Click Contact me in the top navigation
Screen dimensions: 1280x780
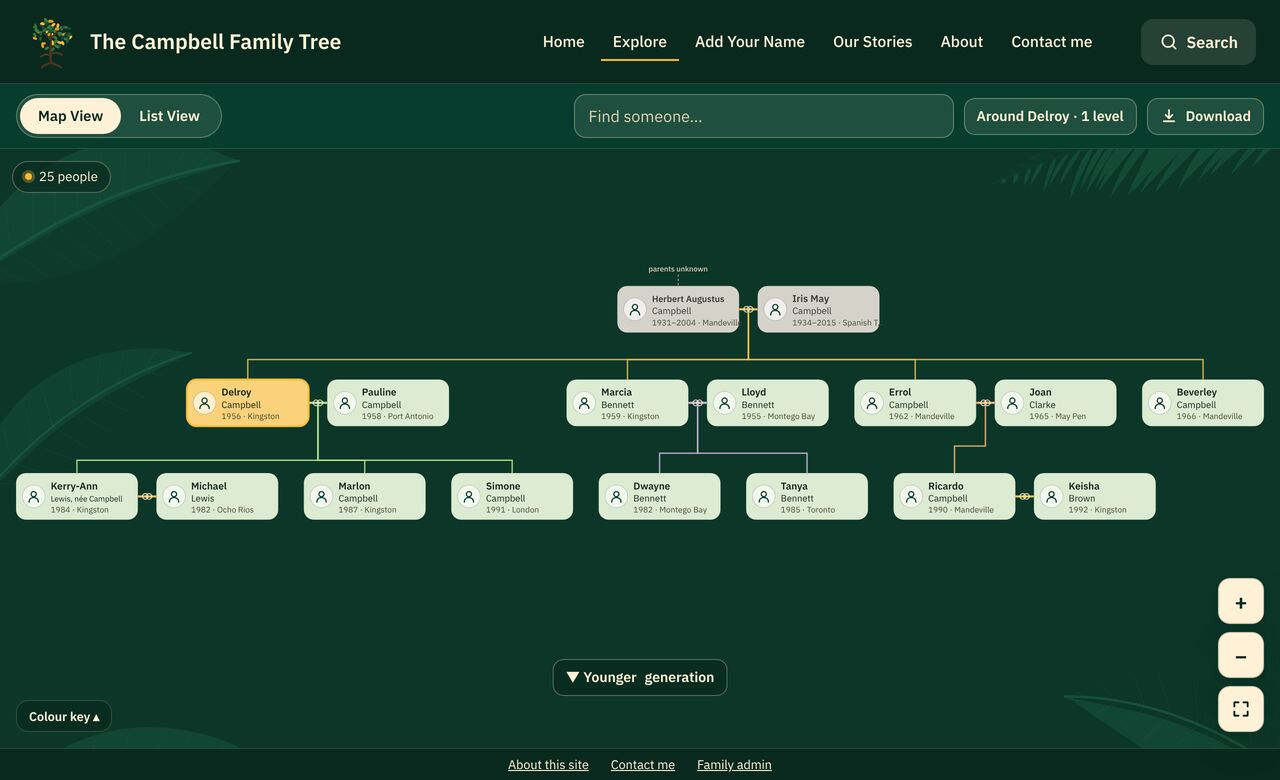[1051, 42]
